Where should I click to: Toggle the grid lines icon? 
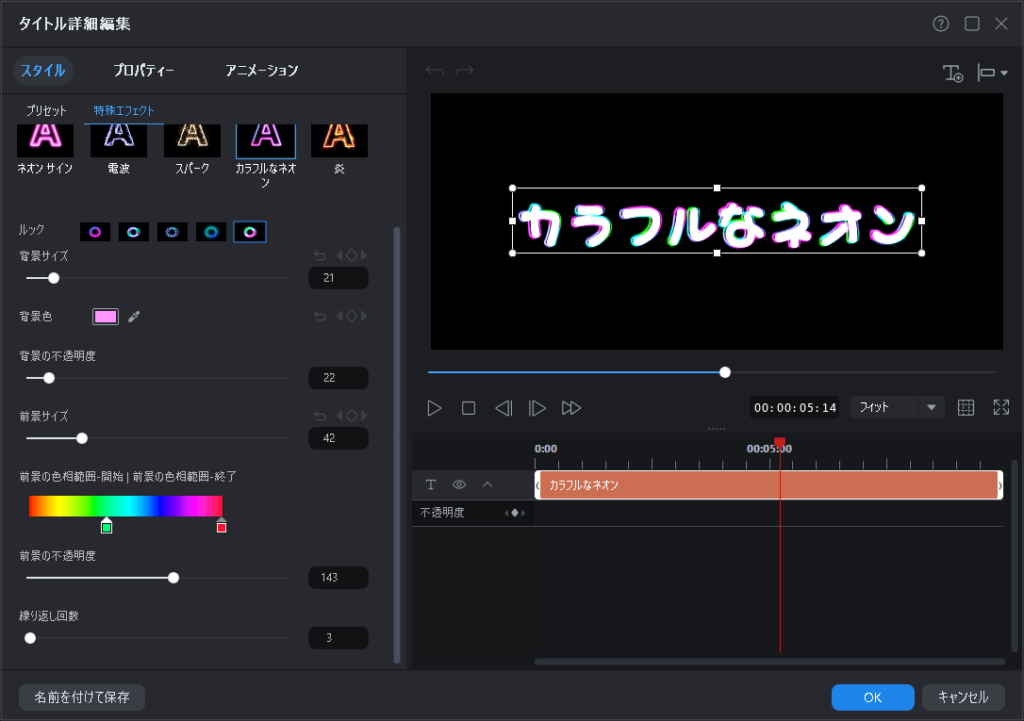pos(966,408)
